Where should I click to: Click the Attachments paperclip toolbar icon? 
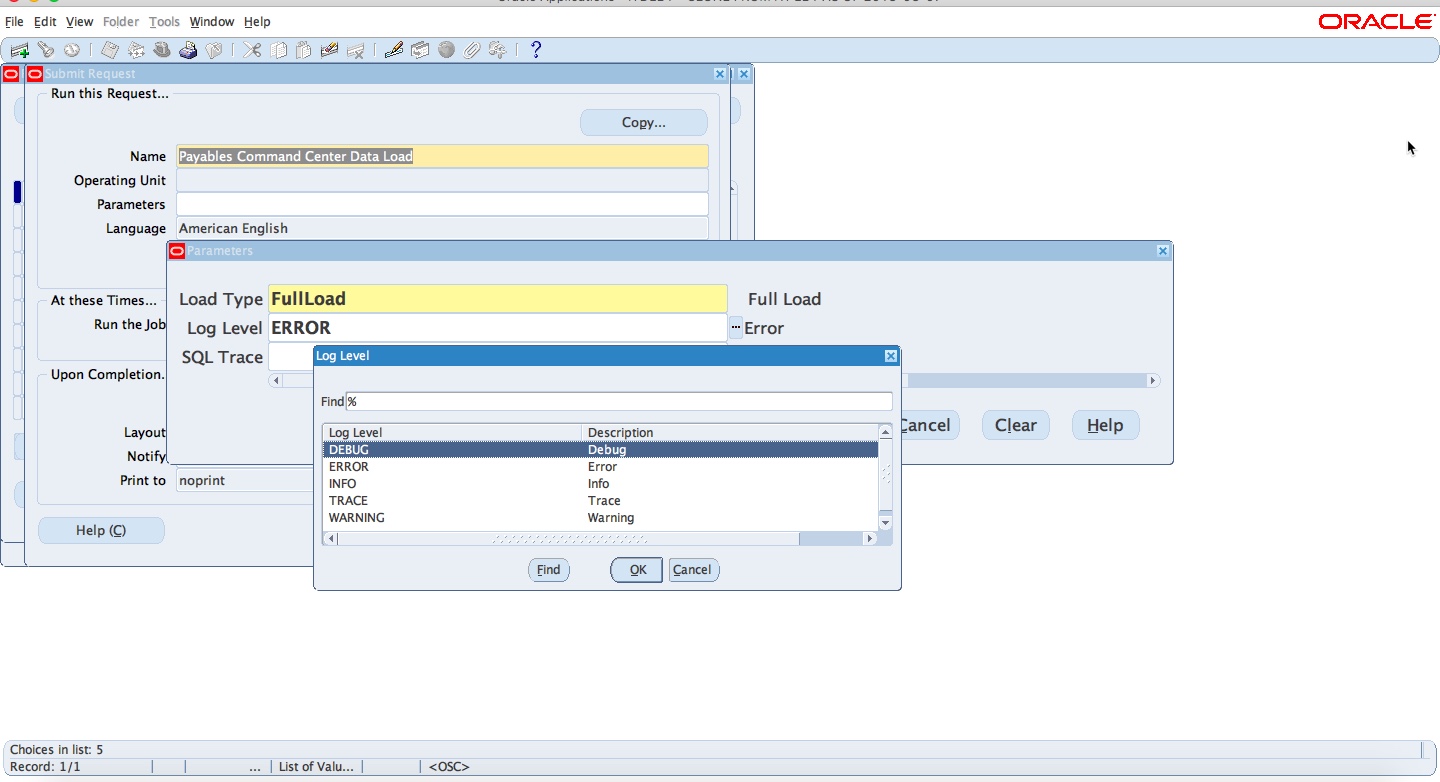pyautogui.click(x=472, y=50)
